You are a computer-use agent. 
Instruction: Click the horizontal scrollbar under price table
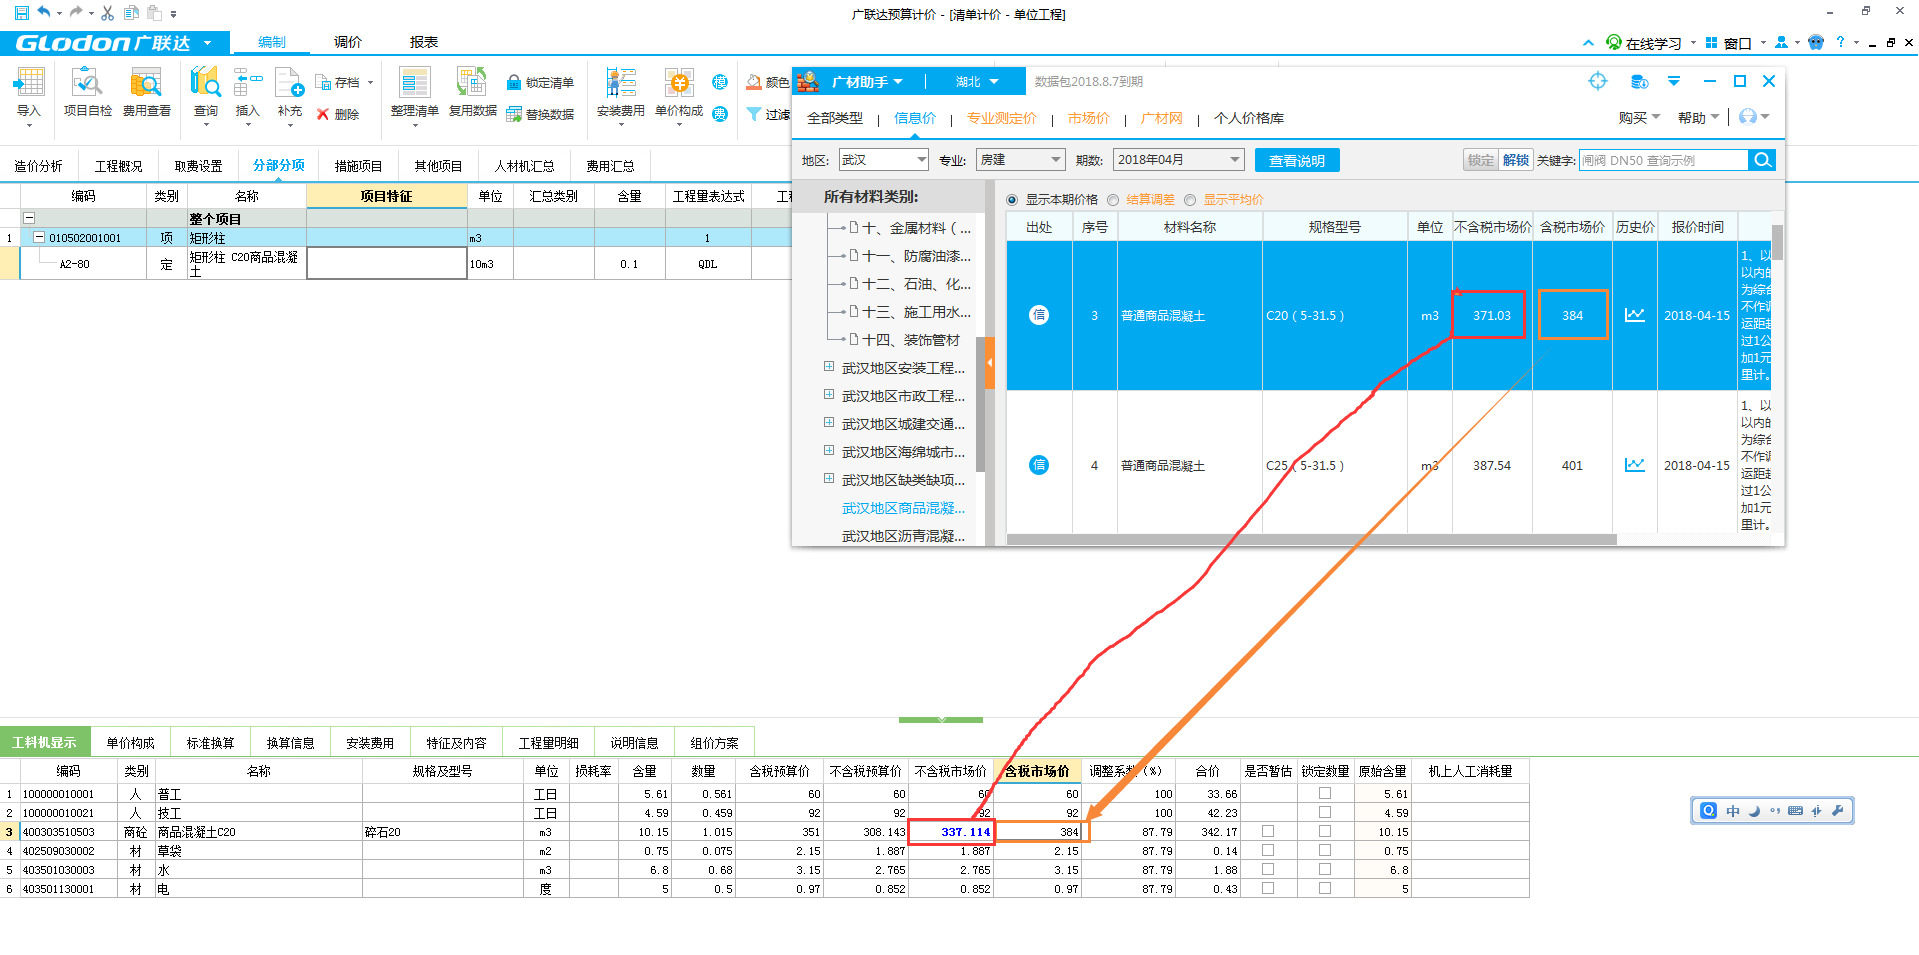click(x=1310, y=539)
